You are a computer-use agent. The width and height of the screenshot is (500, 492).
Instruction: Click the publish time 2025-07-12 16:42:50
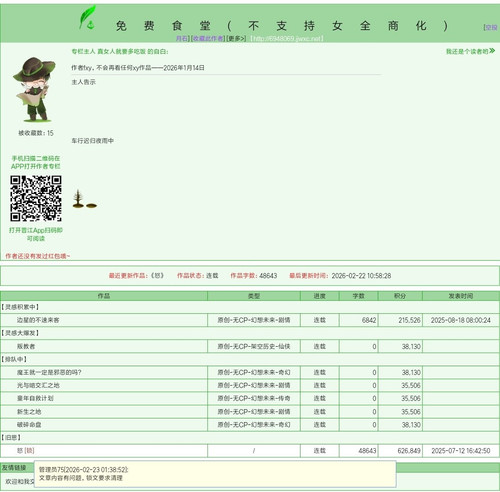click(x=461, y=451)
